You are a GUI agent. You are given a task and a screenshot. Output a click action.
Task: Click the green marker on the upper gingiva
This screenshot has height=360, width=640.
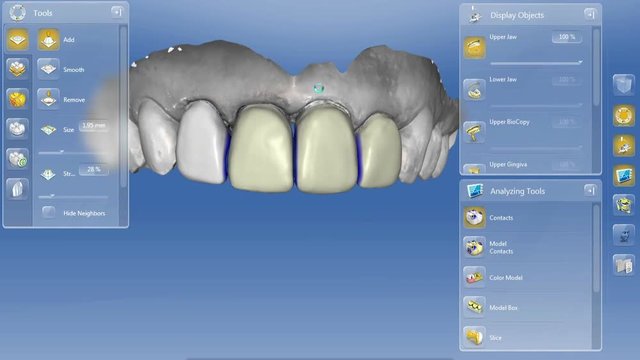coord(318,88)
